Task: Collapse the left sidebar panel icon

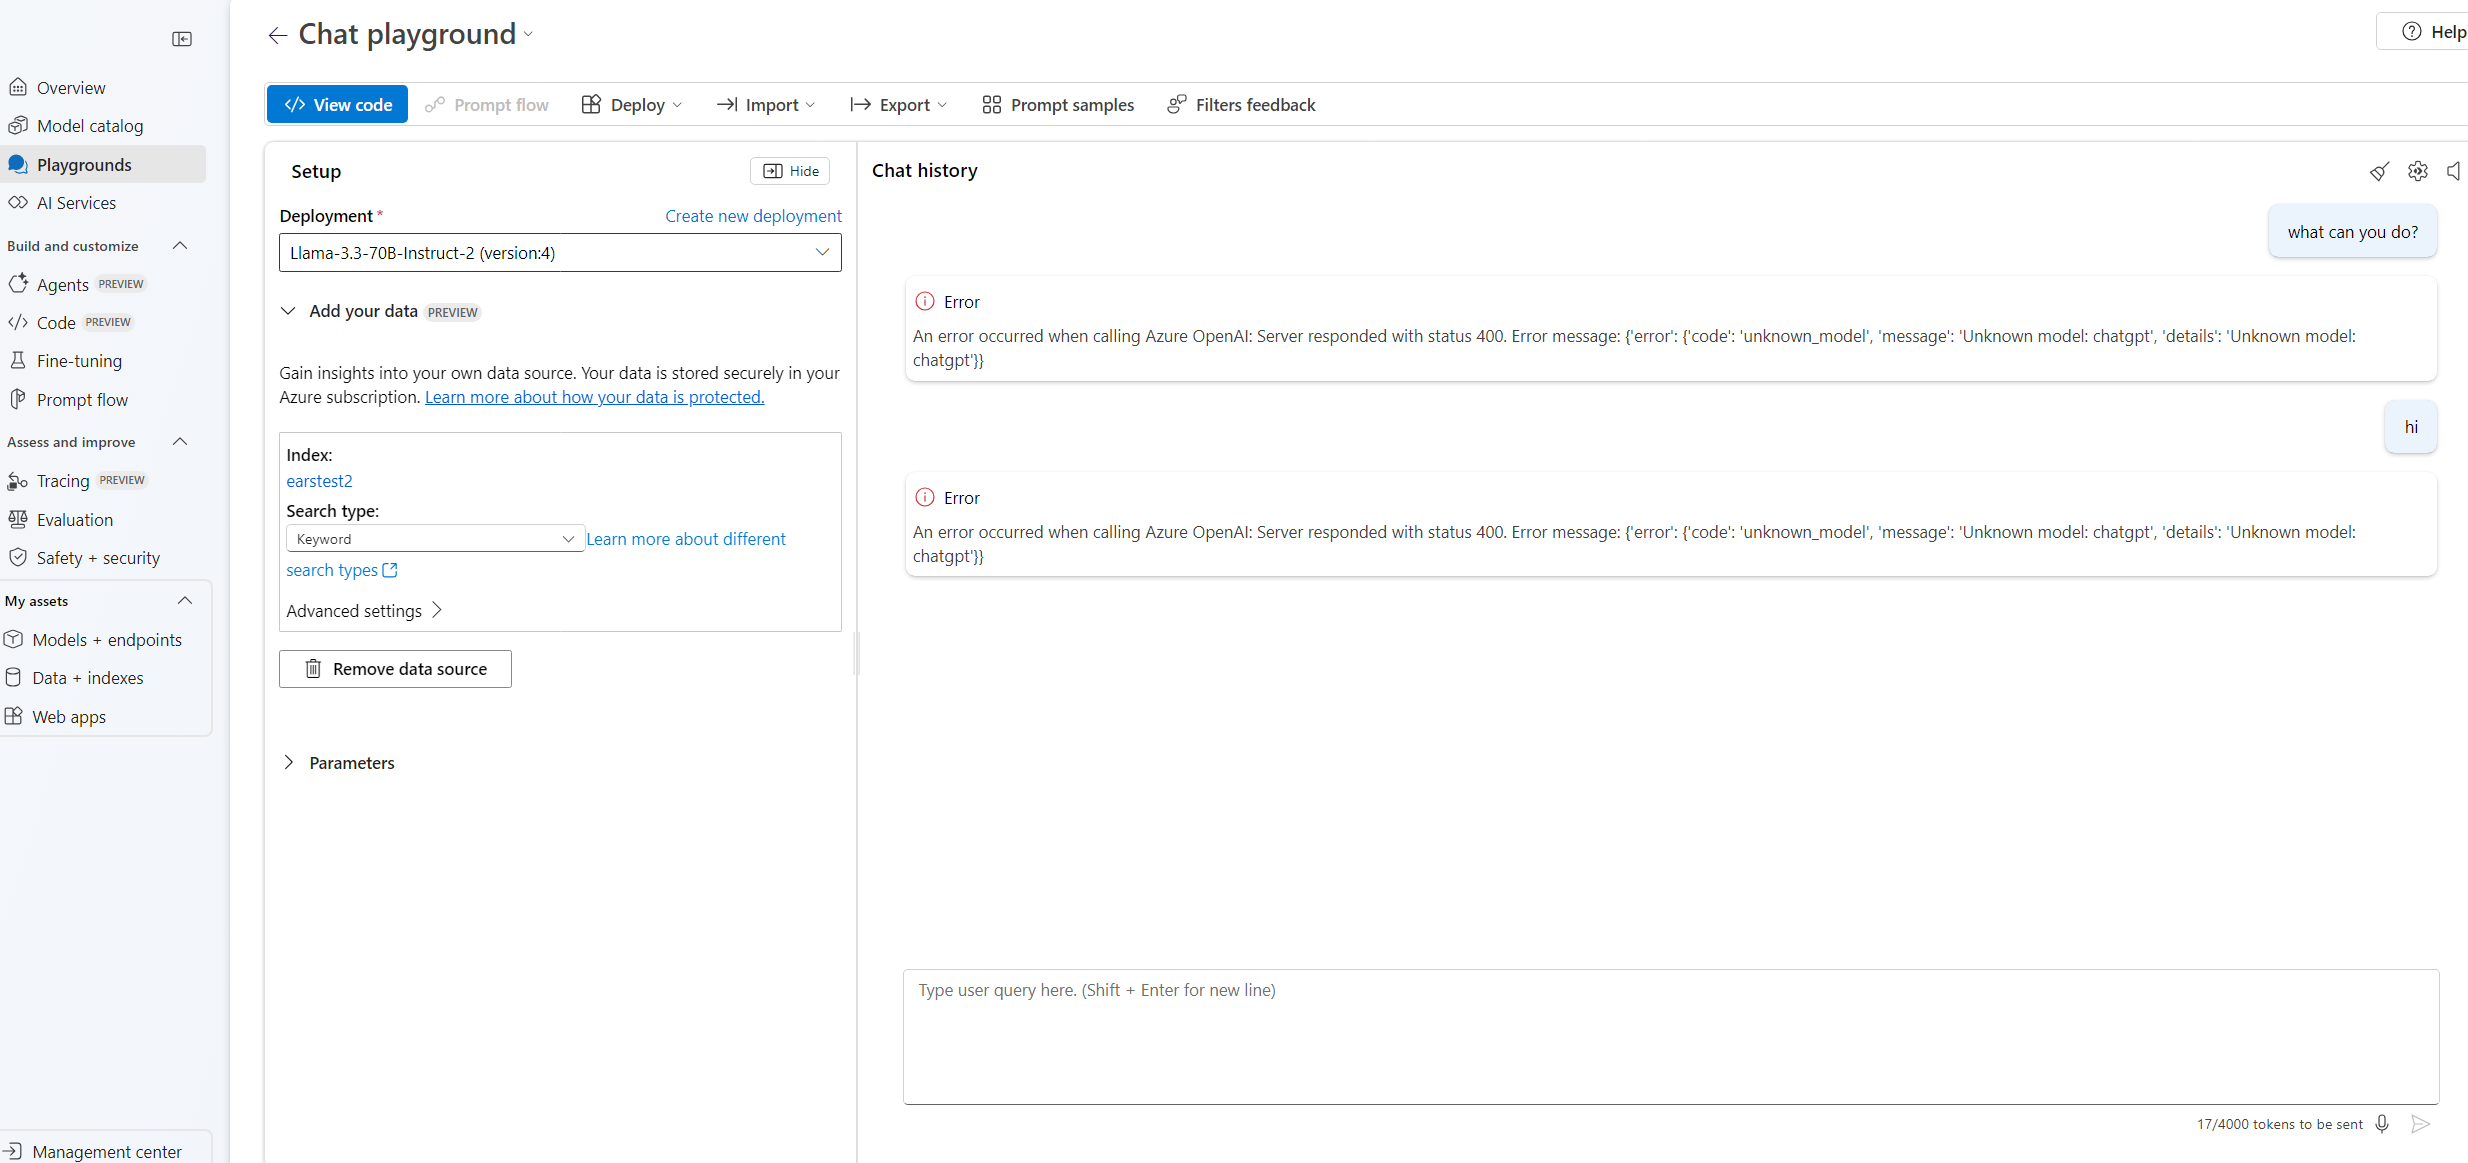Action: click(x=182, y=39)
